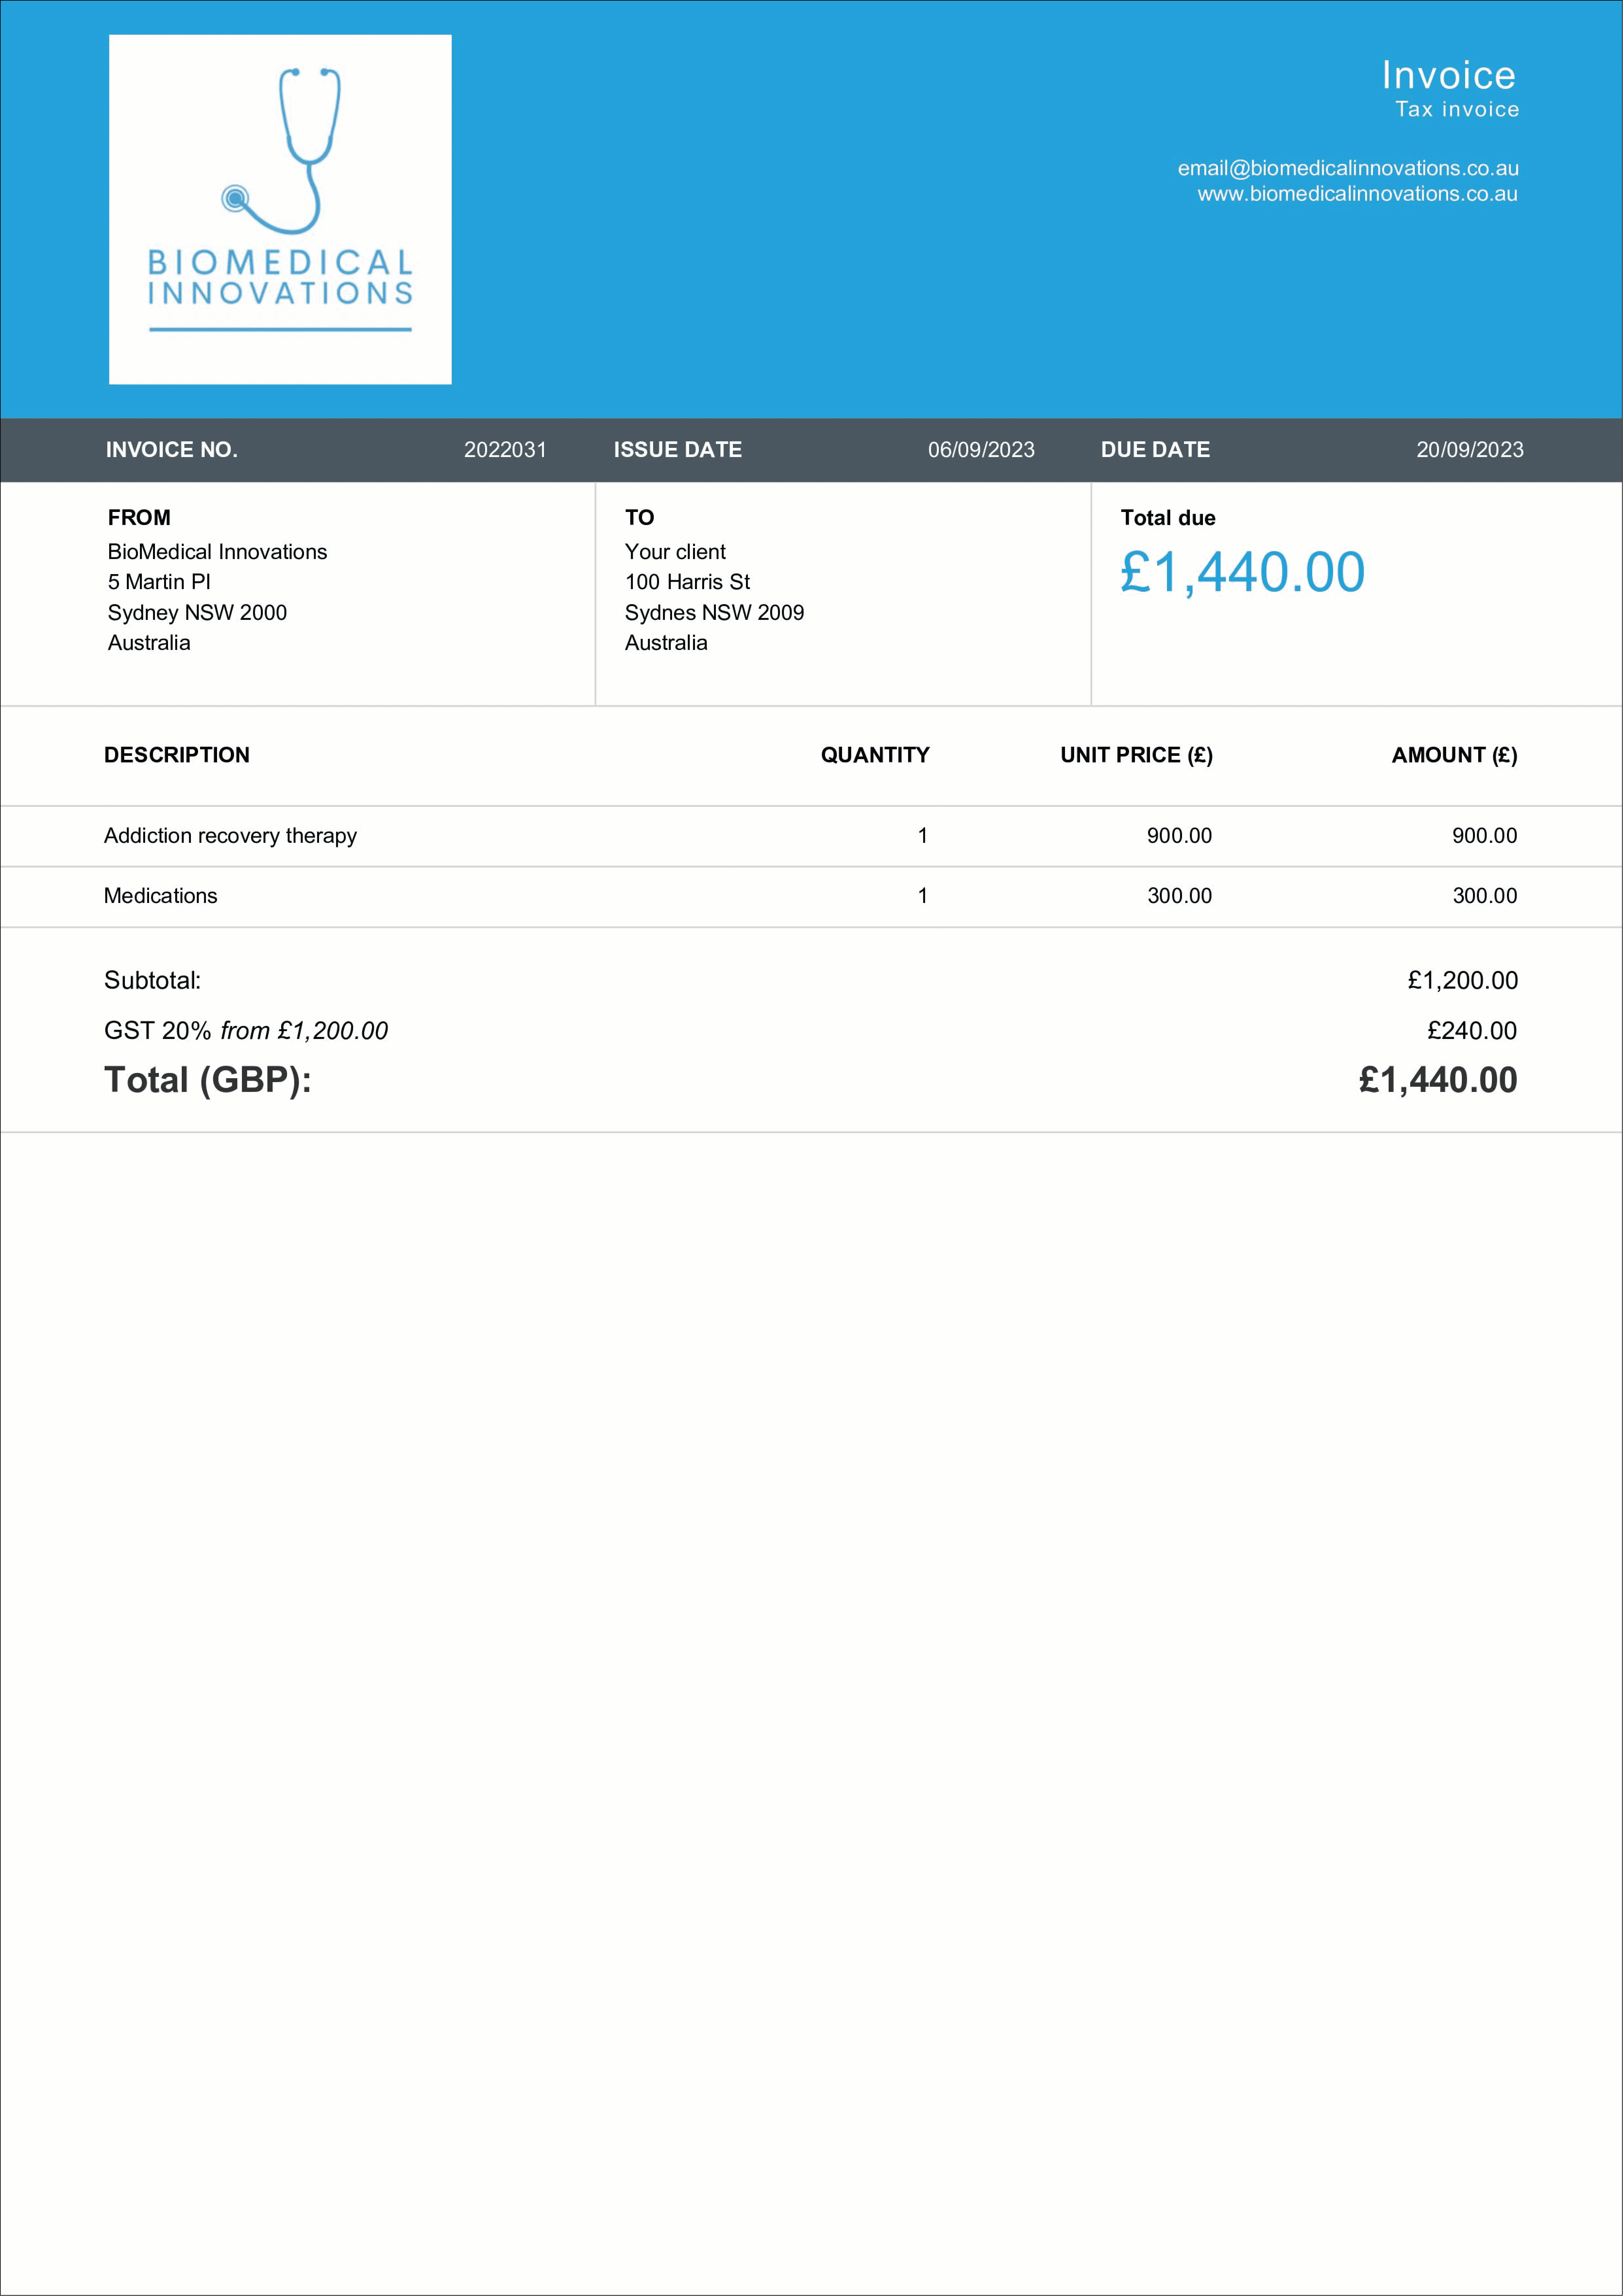Open the www.biomedicalinnovations.co.au website link
The image size is (1623, 2296).
pos(1357,194)
